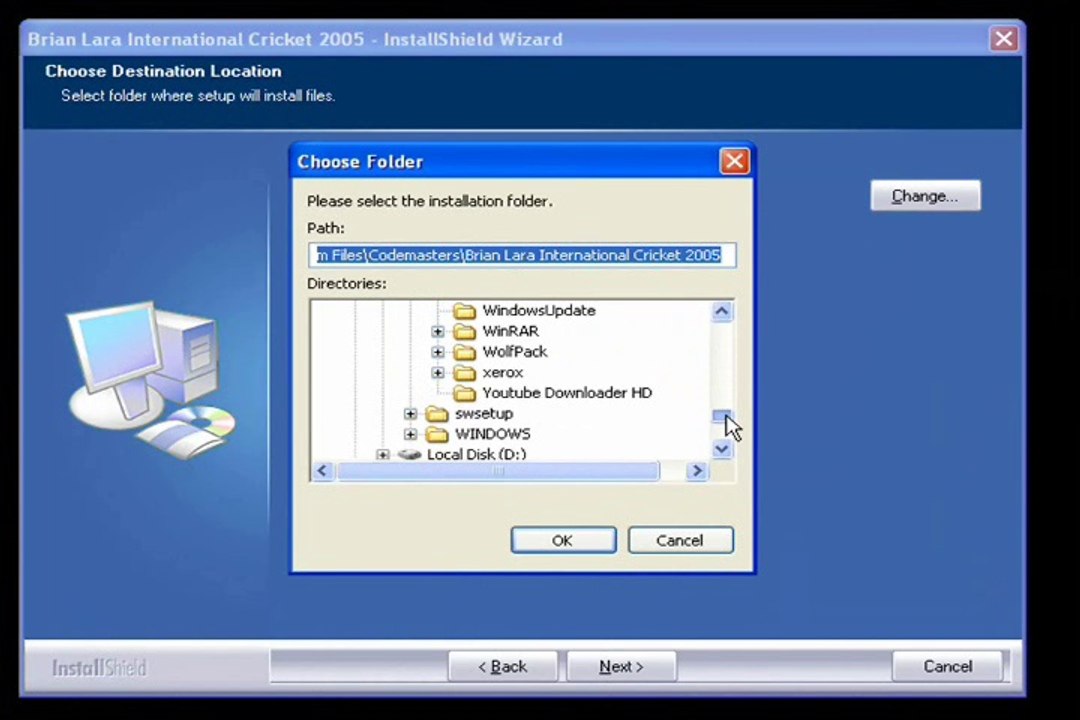Expand the WINDOWS folder node
The height and width of the screenshot is (720, 1080).
410,435
